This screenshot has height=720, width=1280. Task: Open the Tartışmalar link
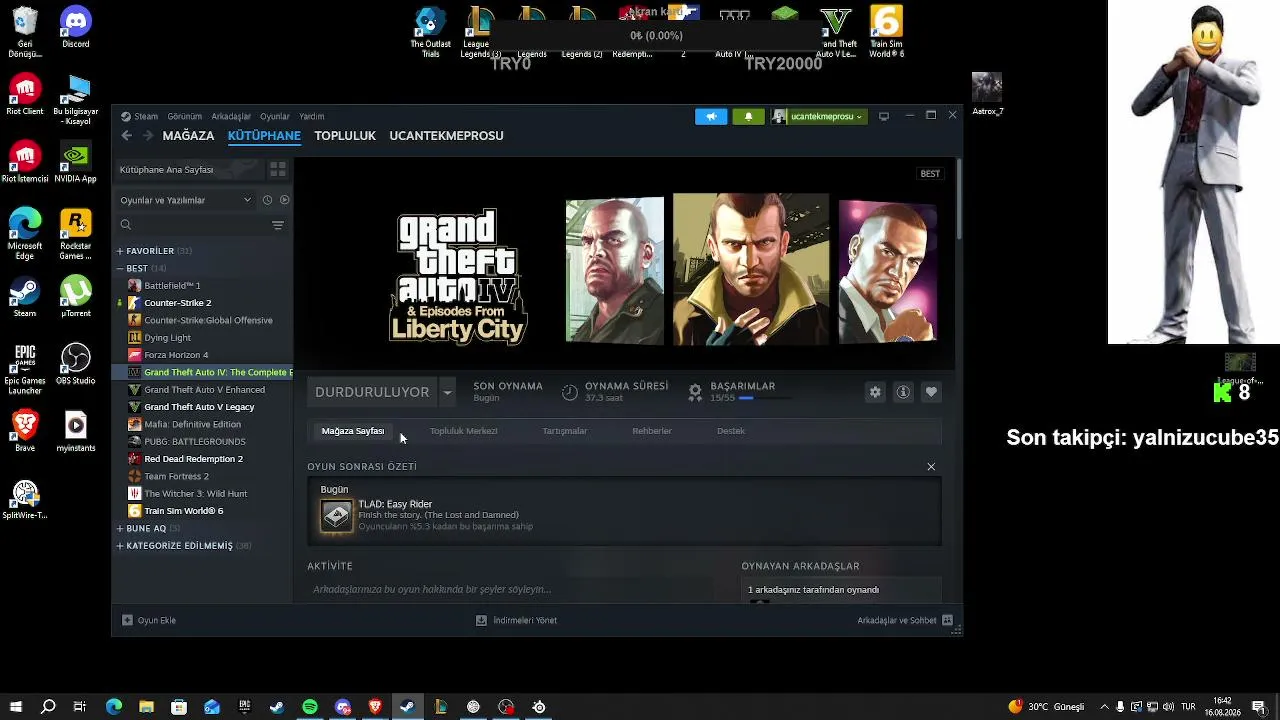point(565,431)
